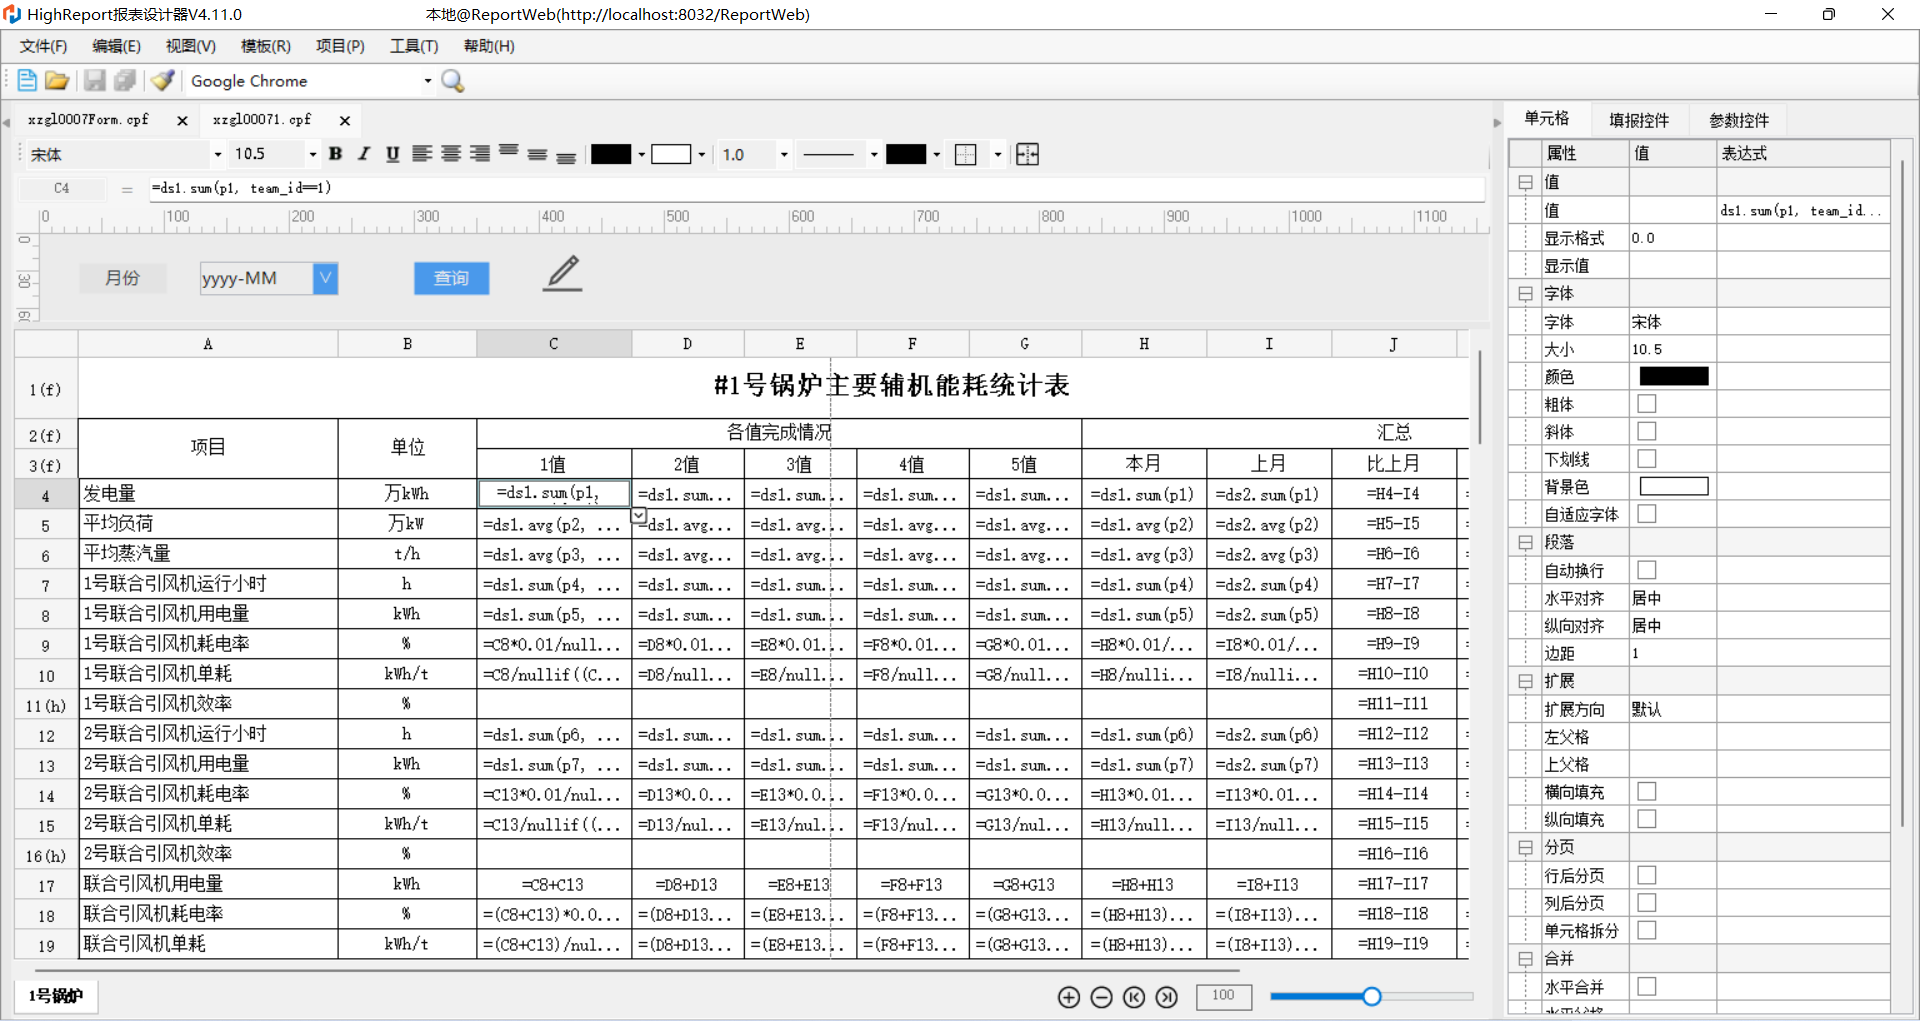1920x1021 pixels.
Task: Toggle the 横向填充 checkbox
Action: [x=1647, y=792]
